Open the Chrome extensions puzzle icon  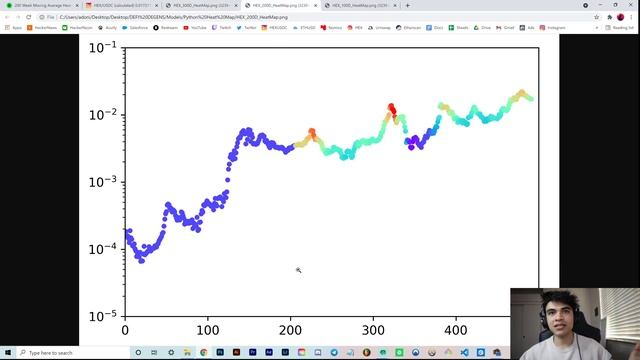tap(609, 17)
